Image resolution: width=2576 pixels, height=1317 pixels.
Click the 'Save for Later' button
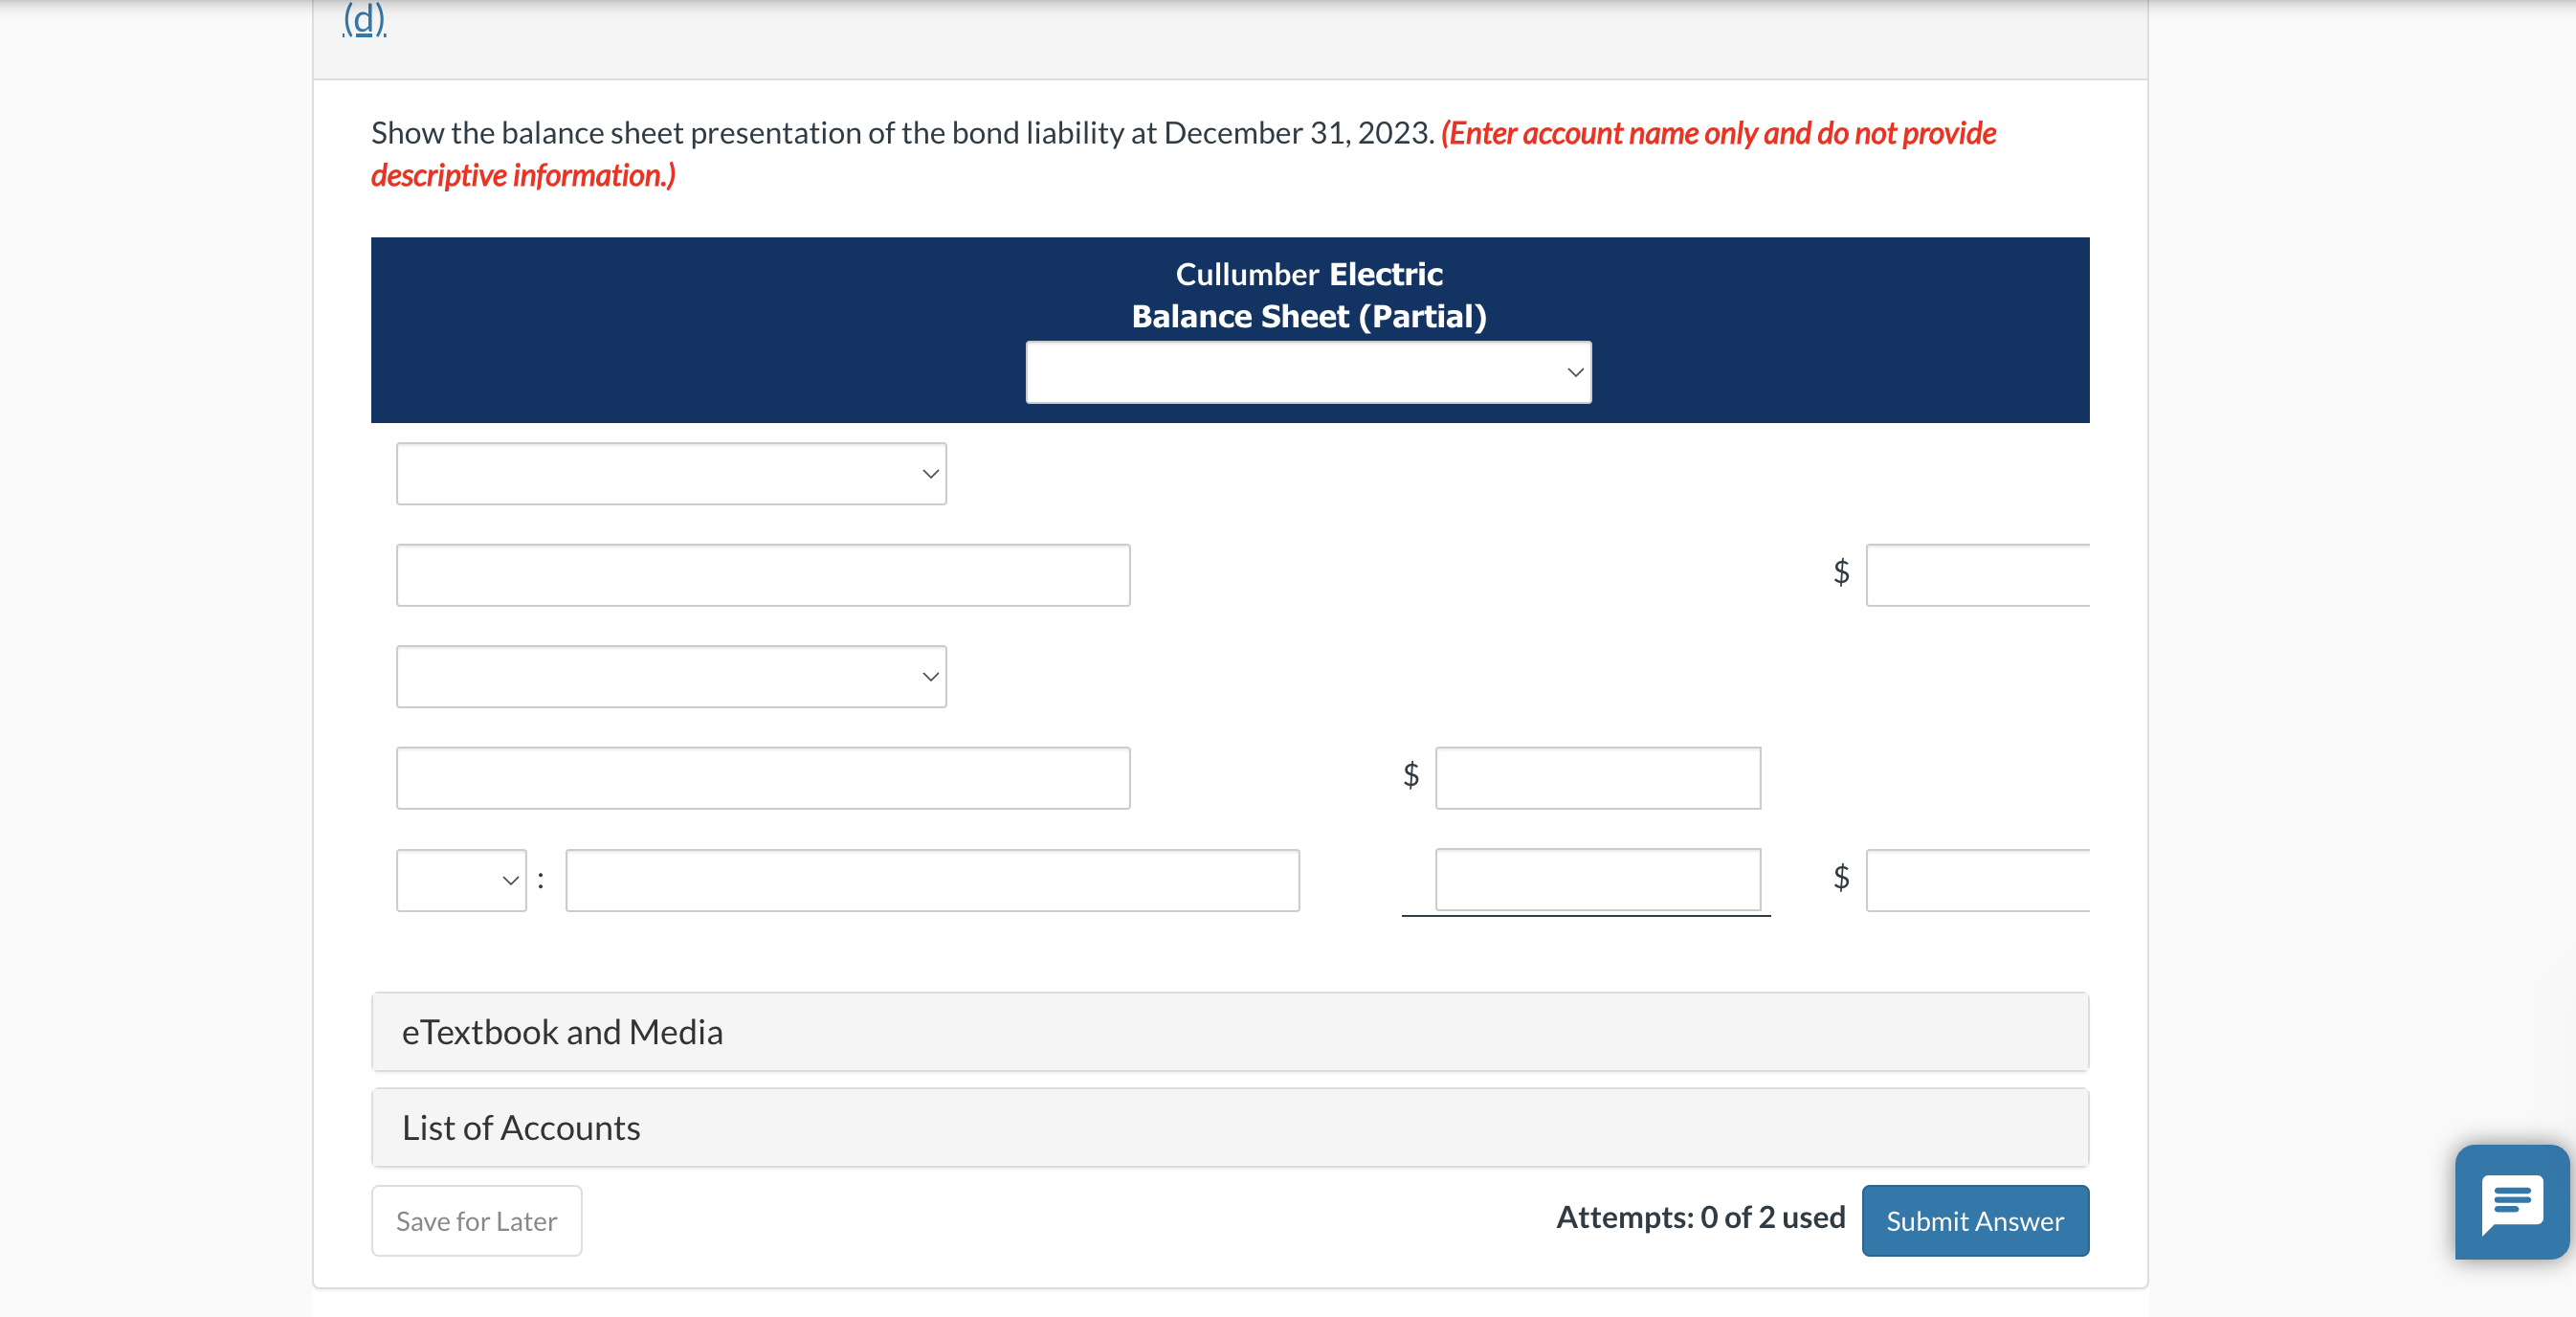pyautogui.click(x=477, y=1221)
